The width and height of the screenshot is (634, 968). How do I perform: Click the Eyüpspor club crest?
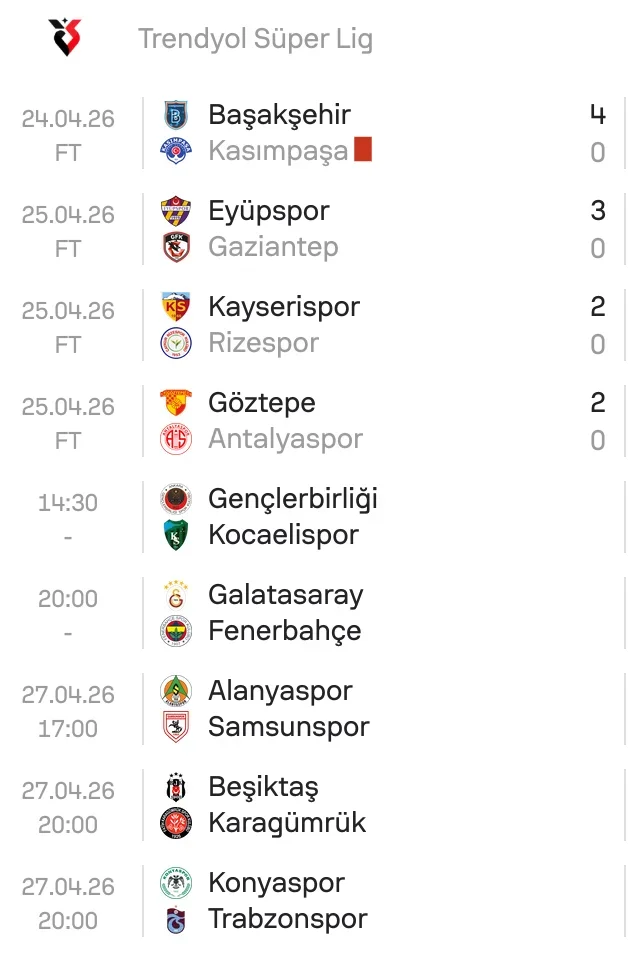point(176,211)
